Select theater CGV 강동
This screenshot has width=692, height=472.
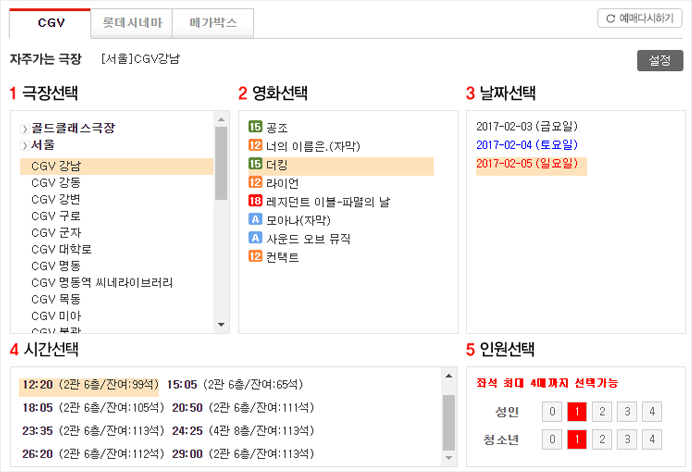(56, 183)
